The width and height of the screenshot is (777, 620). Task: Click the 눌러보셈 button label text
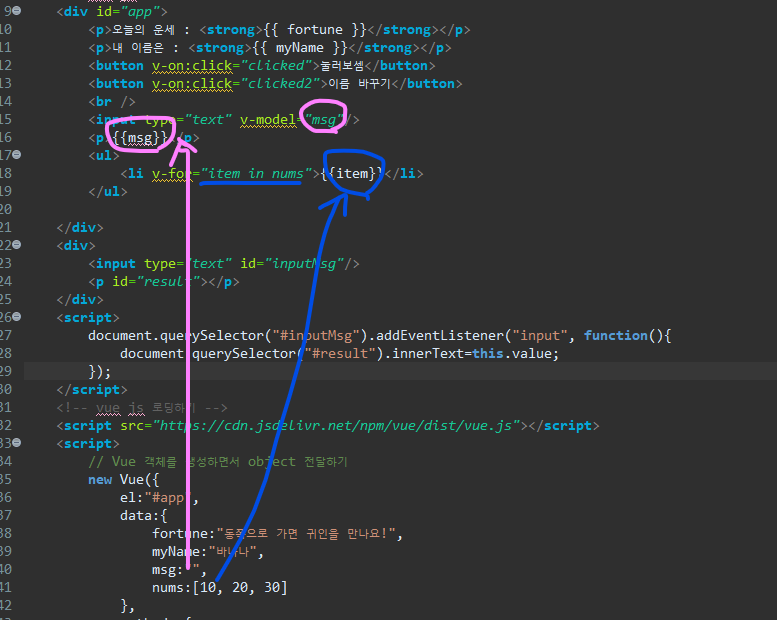pyautogui.click(x=342, y=65)
